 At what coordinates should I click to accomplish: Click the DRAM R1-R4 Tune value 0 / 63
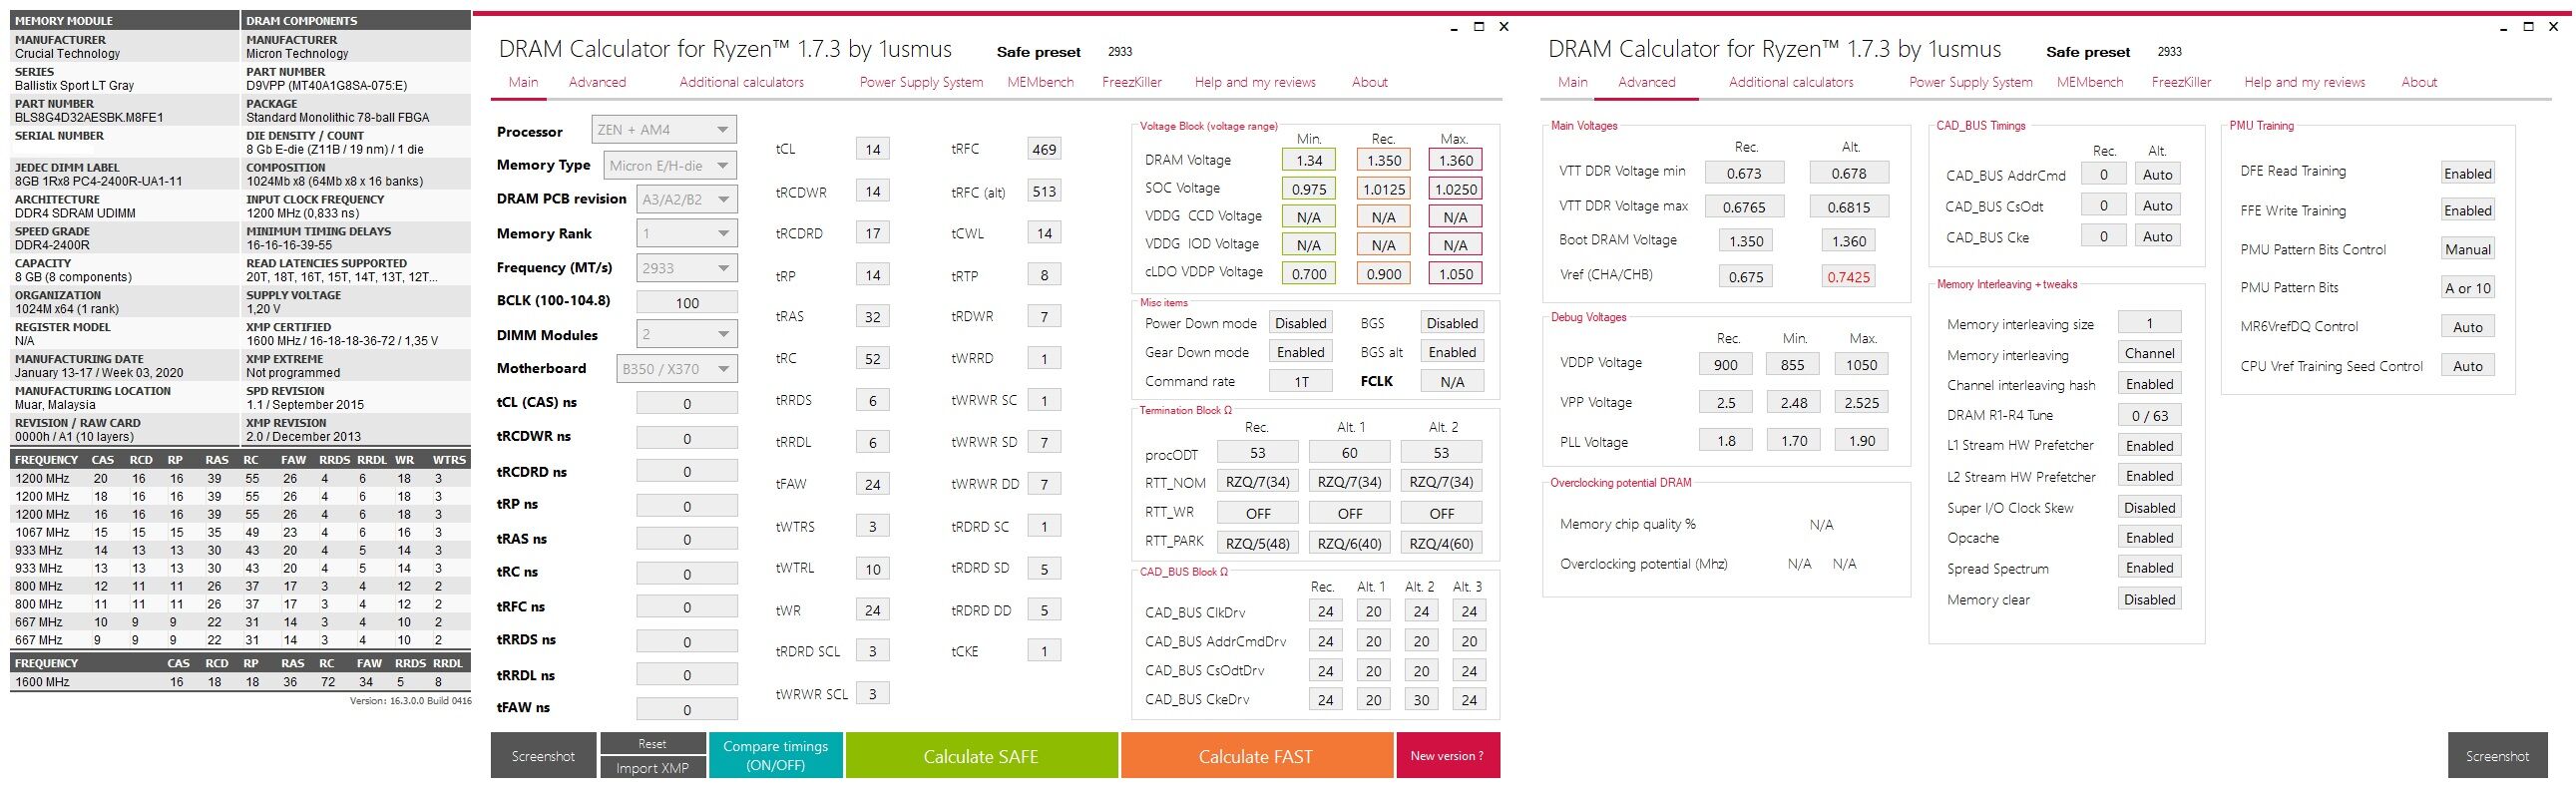point(2149,415)
